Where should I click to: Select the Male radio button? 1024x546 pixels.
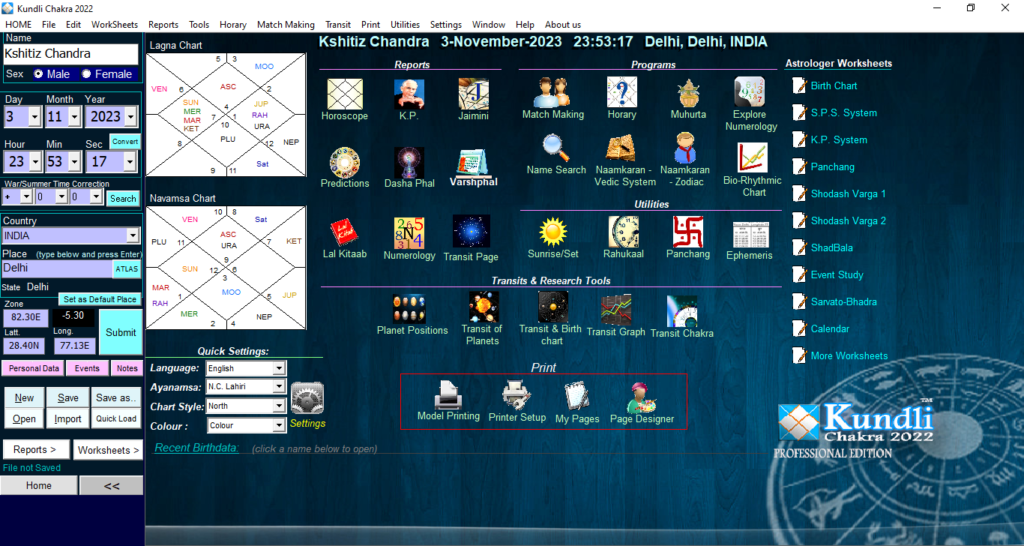click(39, 74)
